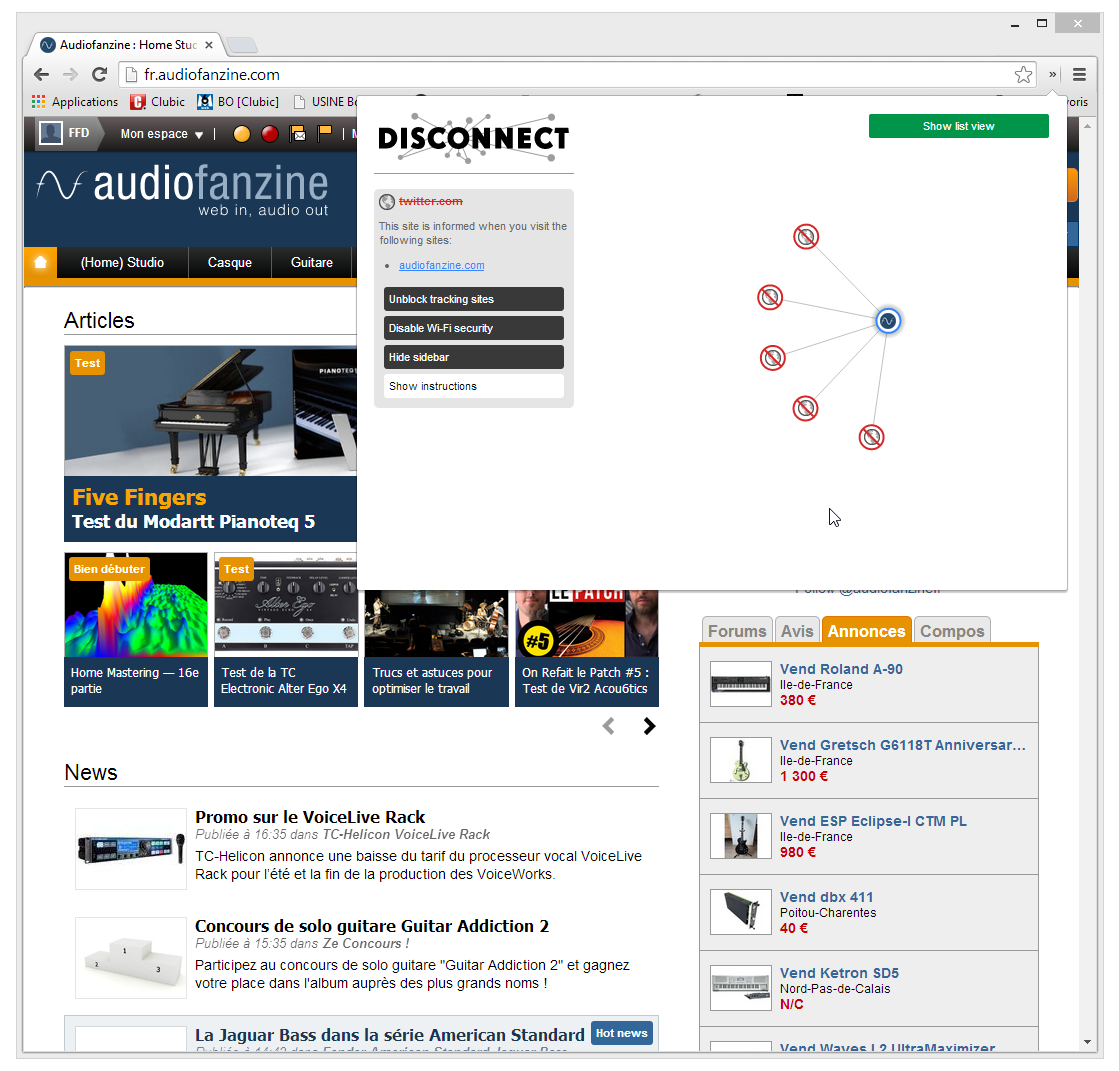Click the struck-through twitter.com entry
The width and height of the screenshot is (1119, 1071).
tap(430, 201)
